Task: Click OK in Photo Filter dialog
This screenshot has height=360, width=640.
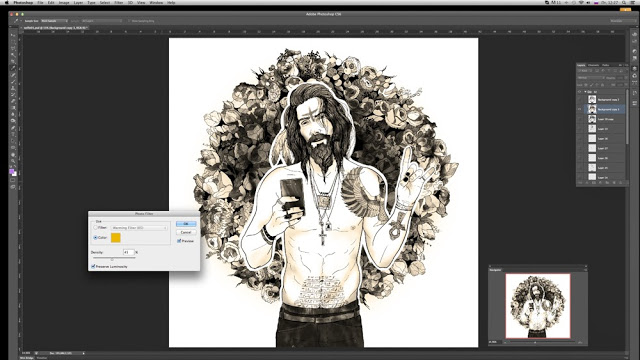Action: 186,224
